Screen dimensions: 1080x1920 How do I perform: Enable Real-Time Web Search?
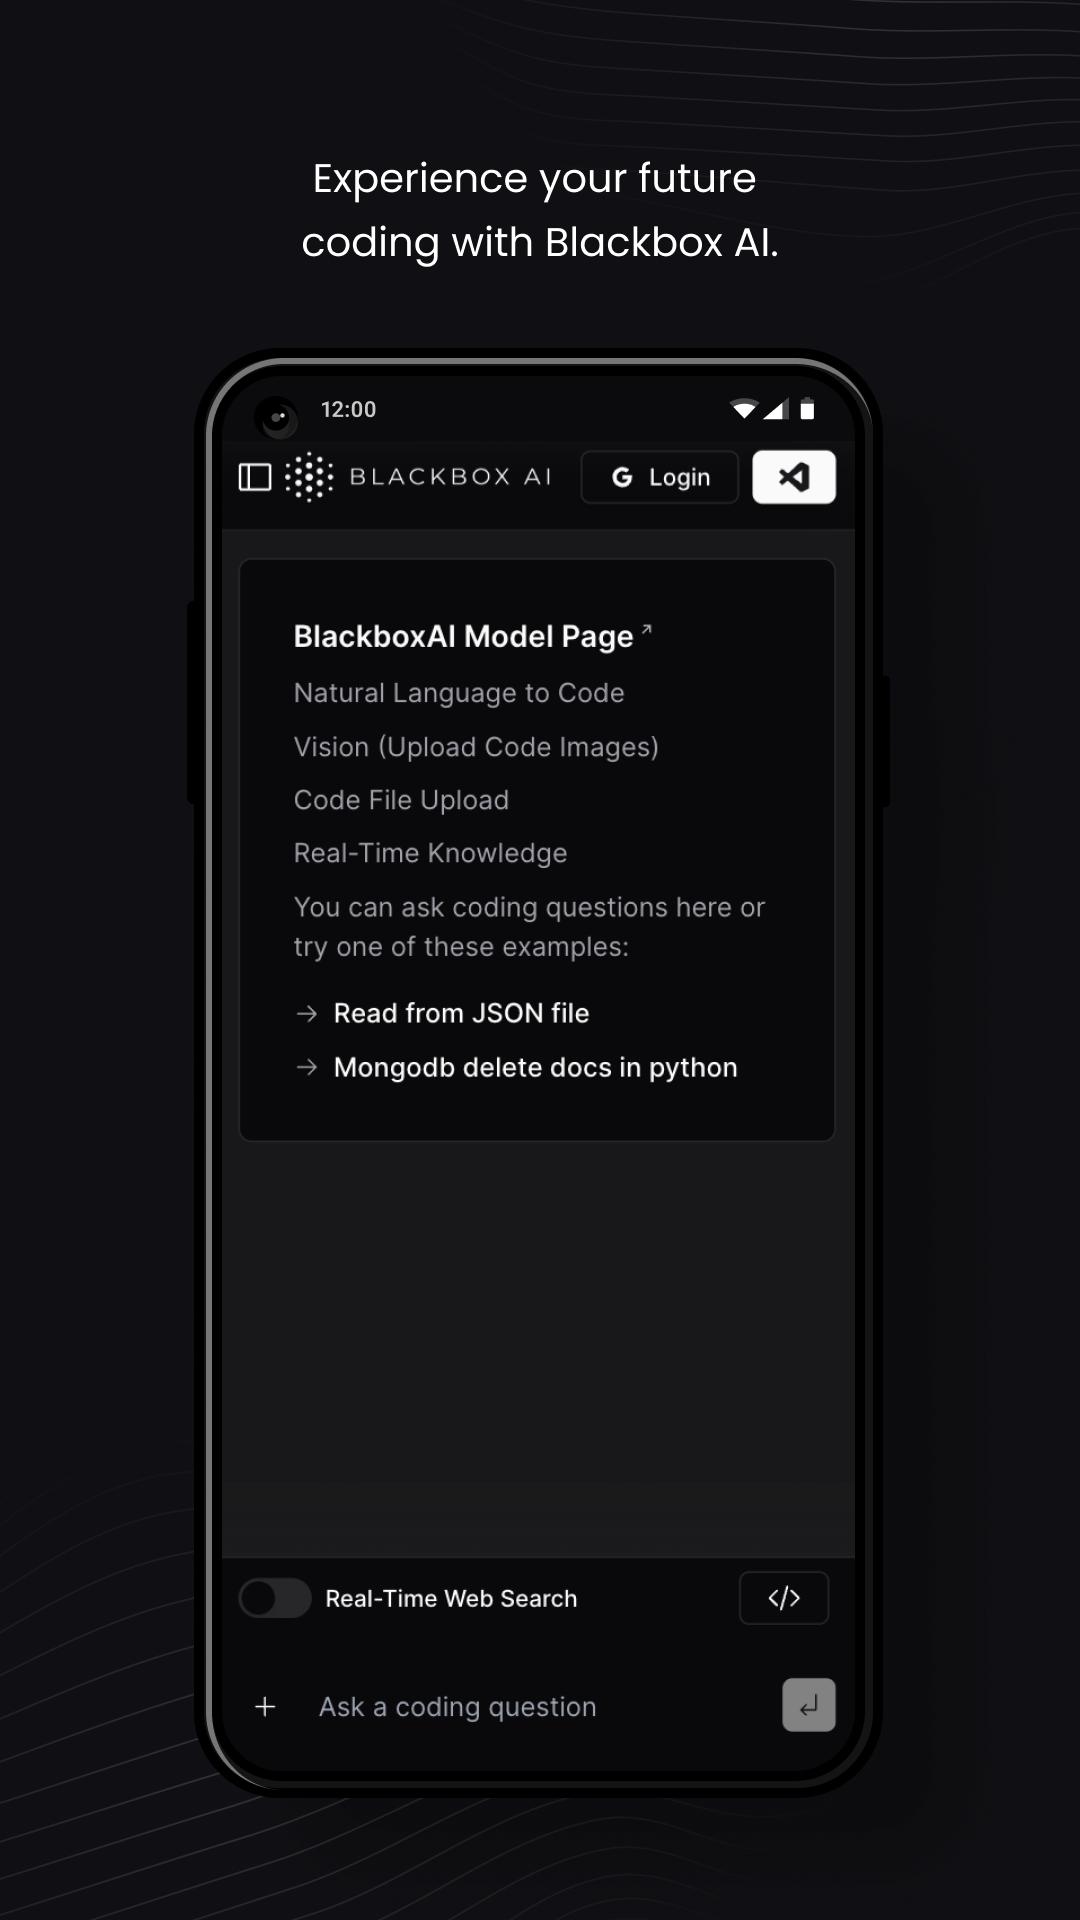275,1598
